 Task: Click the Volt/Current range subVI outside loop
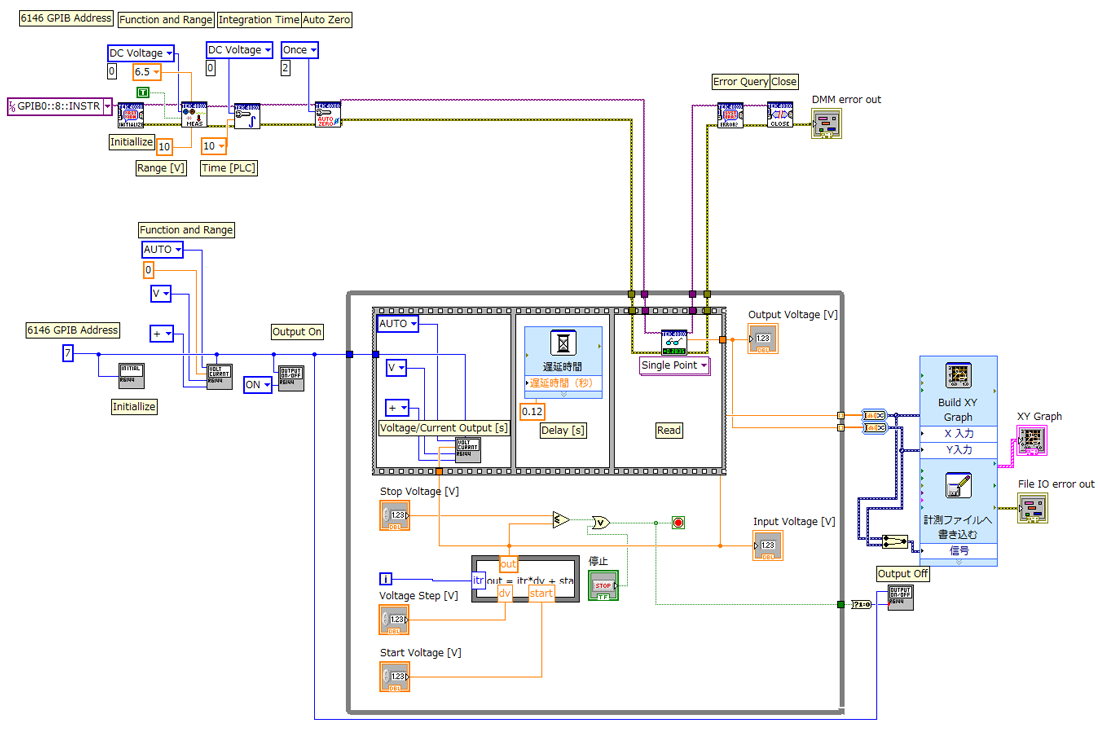coord(219,377)
